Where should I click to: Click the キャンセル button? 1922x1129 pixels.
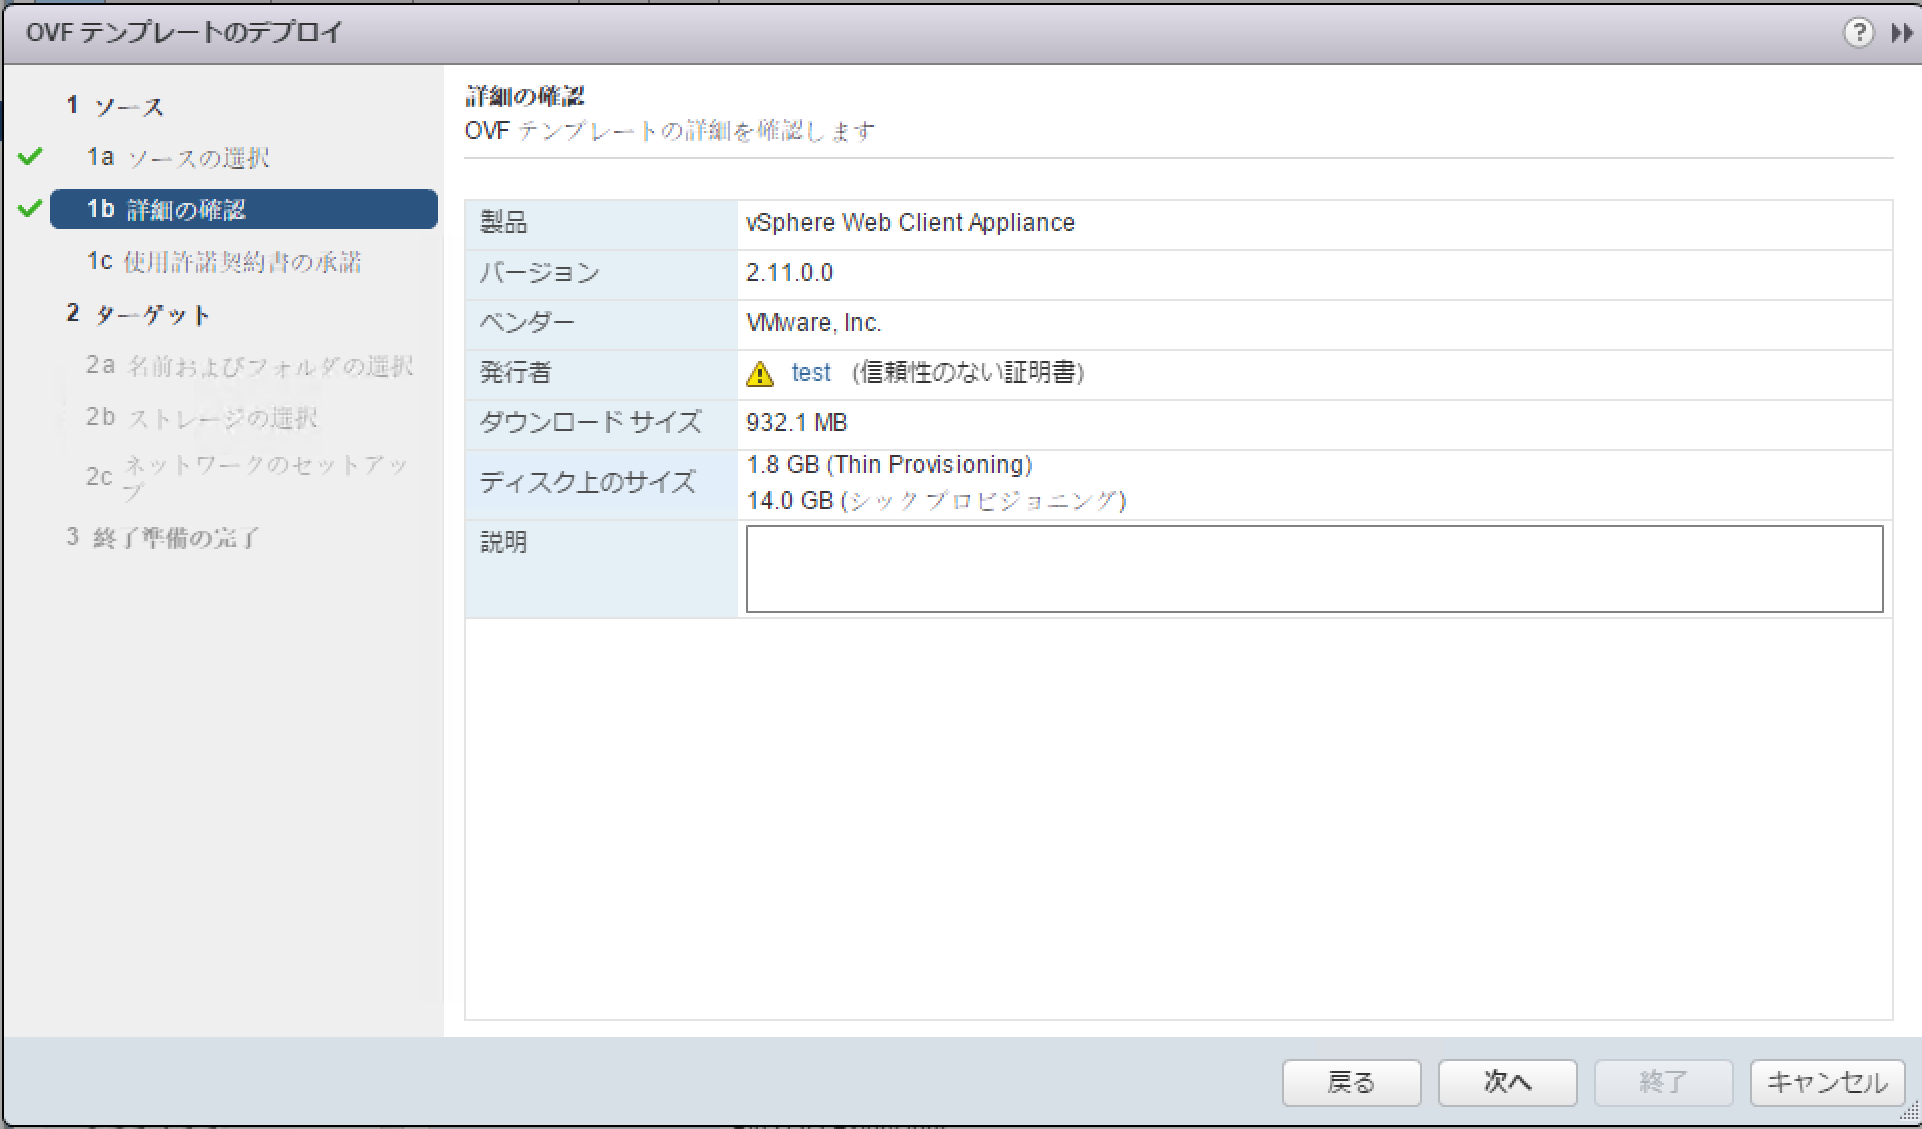click(1825, 1082)
